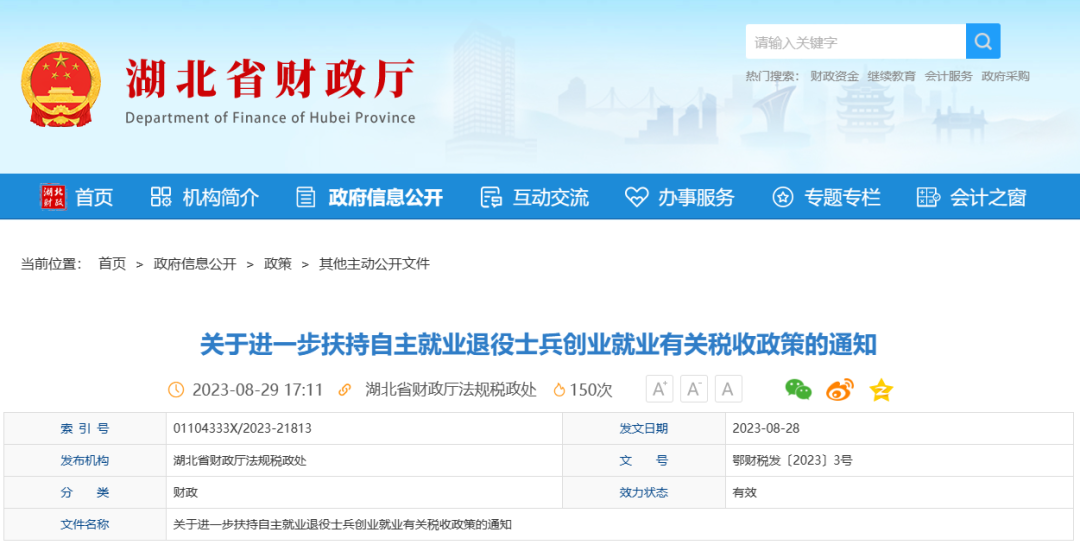Image resolution: width=1080 pixels, height=545 pixels.
Task: Increase font size with A+ button
Action: coord(659,389)
